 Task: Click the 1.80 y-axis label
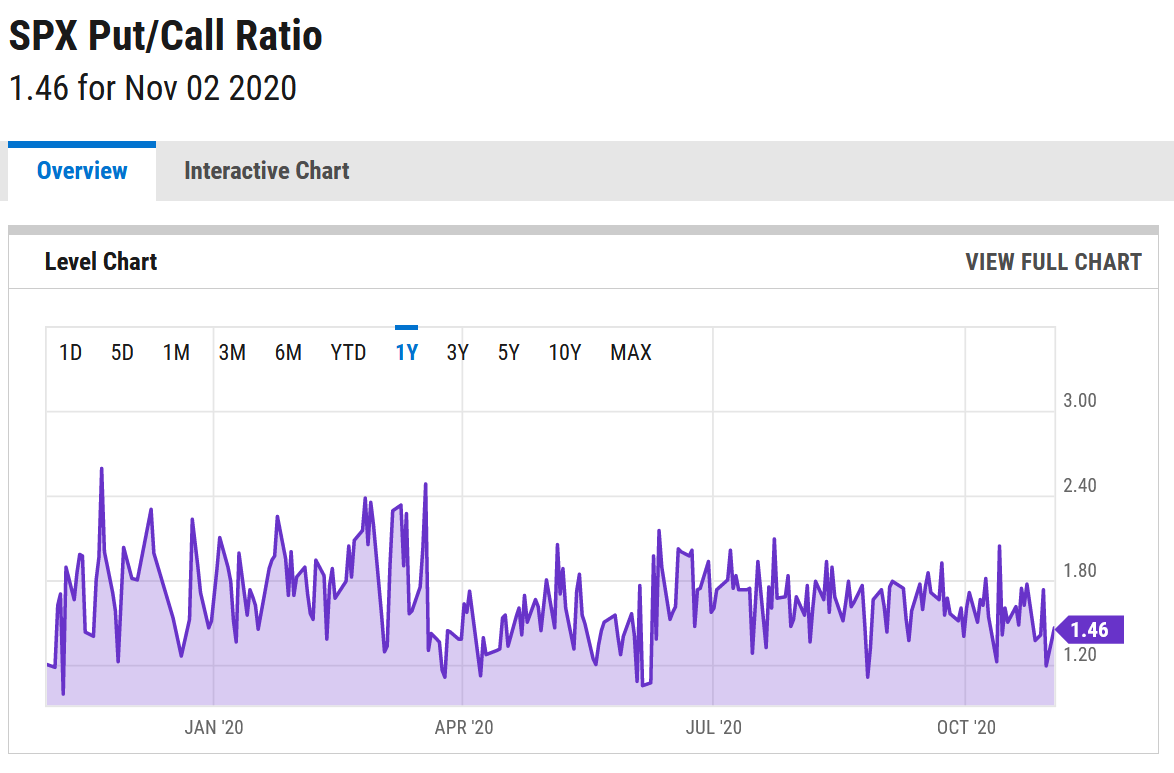pos(1080,571)
